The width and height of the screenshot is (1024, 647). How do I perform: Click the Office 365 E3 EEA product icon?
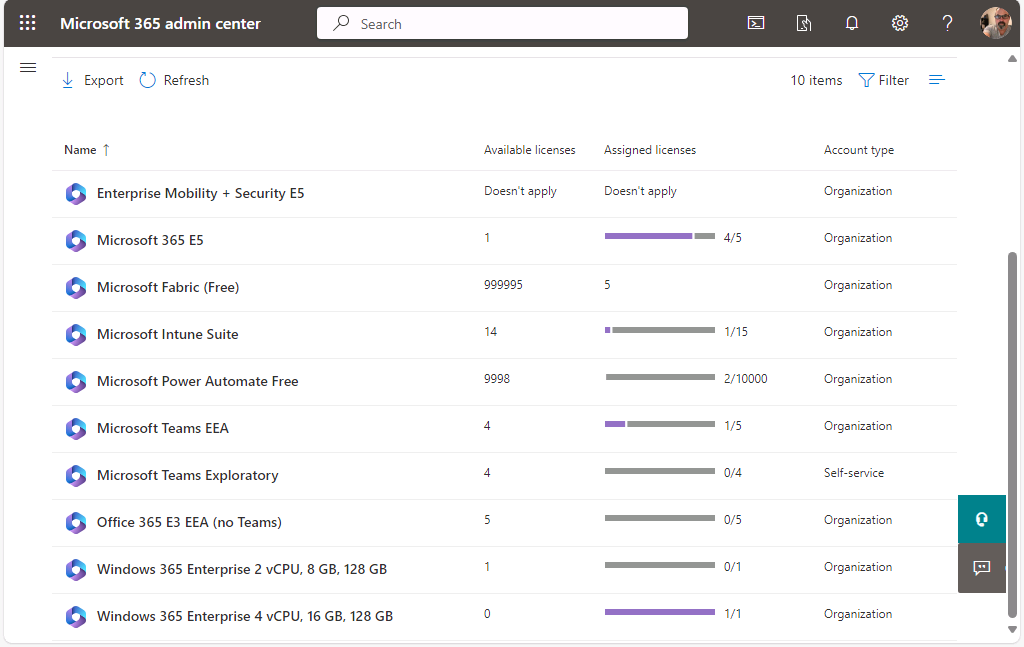pos(76,523)
